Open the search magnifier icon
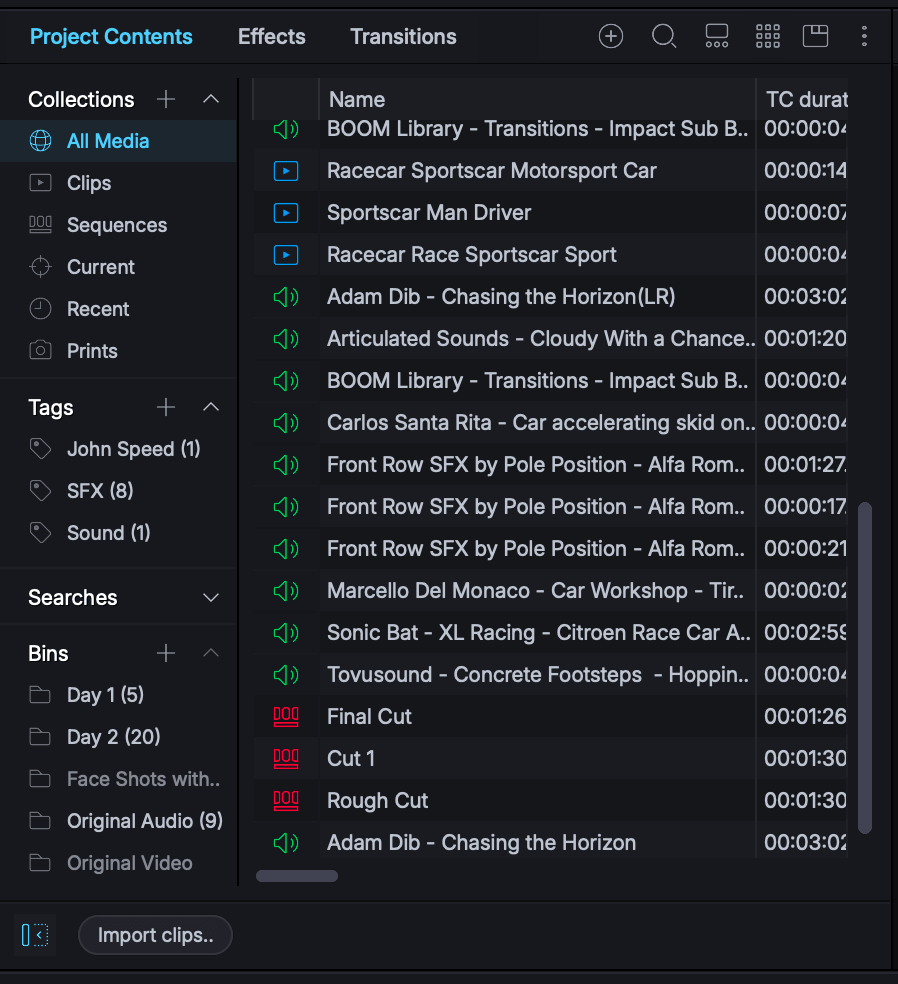898x984 pixels. coord(664,36)
